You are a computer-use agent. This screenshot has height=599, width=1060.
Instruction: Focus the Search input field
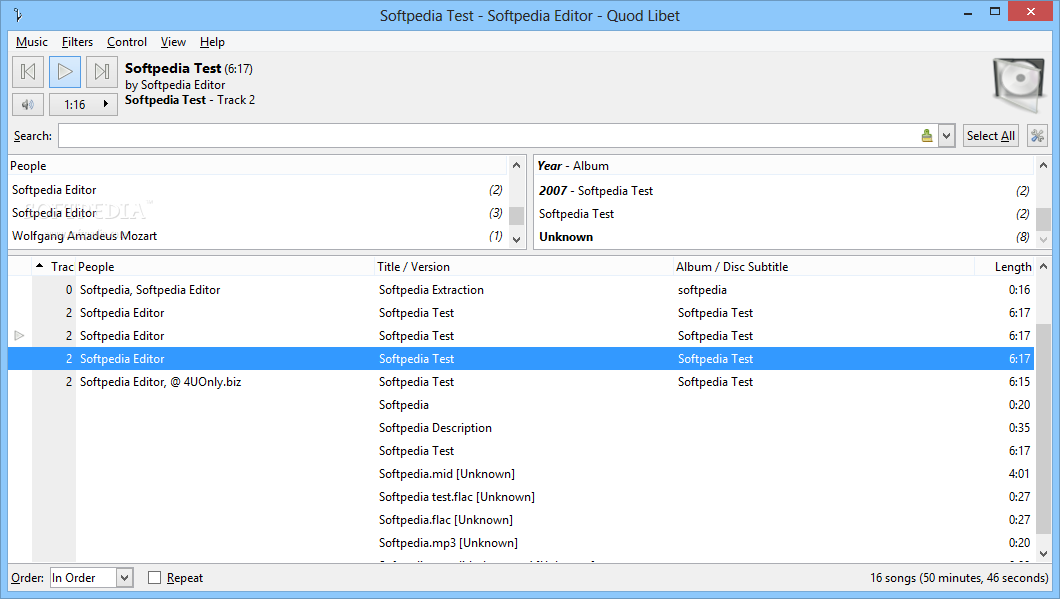point(489,136)
